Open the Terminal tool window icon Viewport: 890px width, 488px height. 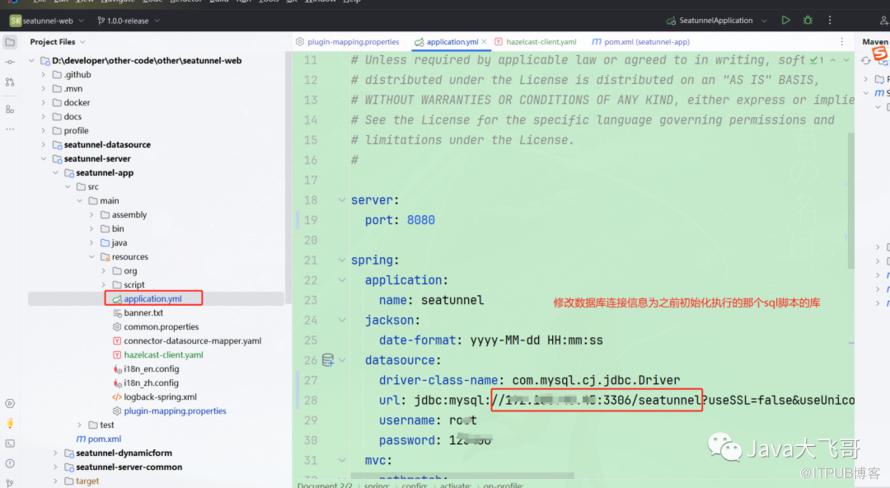[10, 444]
